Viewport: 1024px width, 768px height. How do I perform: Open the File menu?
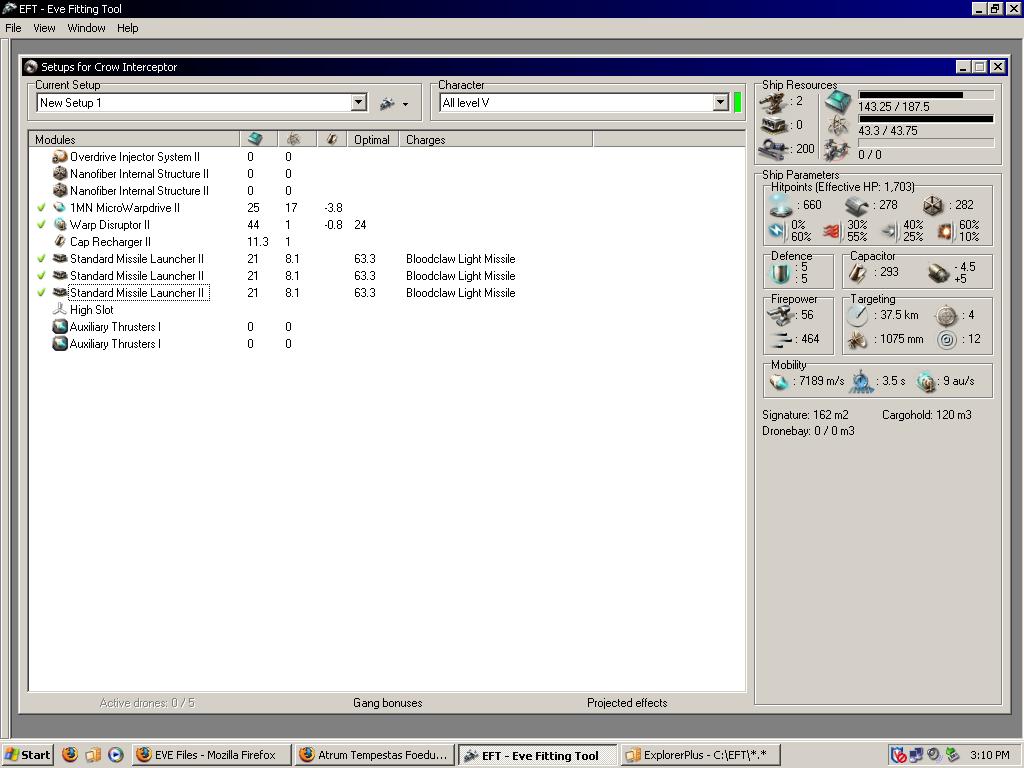tap(13, 28)
